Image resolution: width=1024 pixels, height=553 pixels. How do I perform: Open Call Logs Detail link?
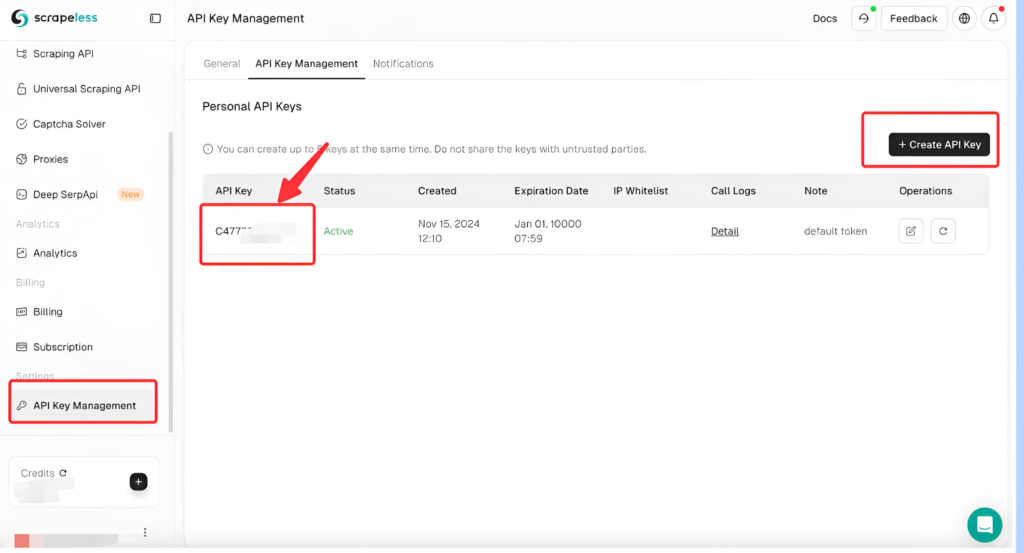click(x=725, y=231)
